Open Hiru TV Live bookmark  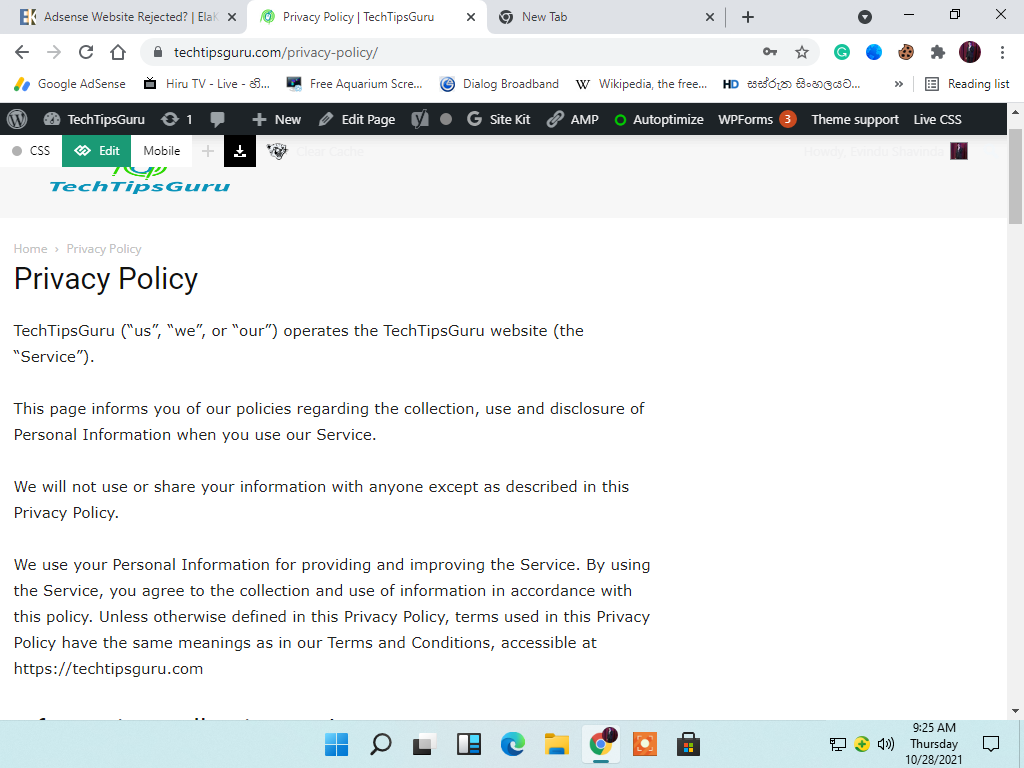tap(207, 84)
